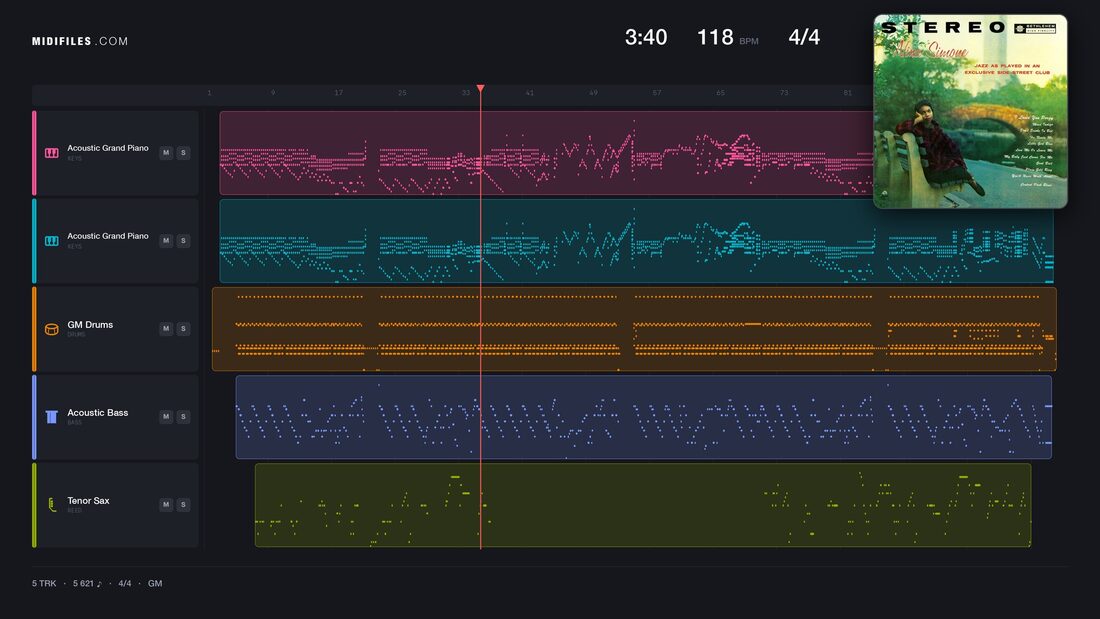Viewport: 1100px width, 619px height.
Task: Select the Tenor Sax track name
Action: coord(88,500)
